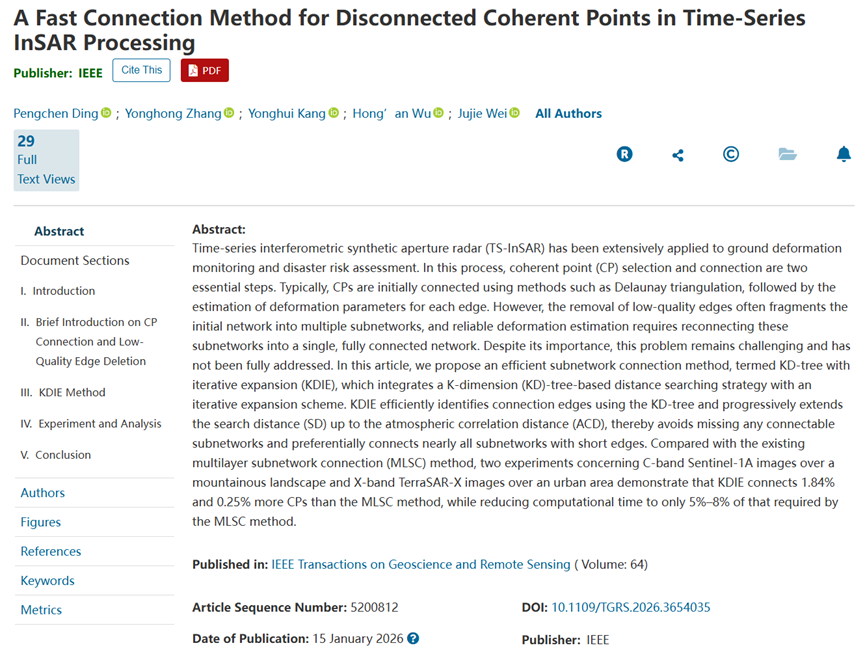Image resolution: width=865 pixels, height=652 pixels.
Task: Download the article PDF
Action: click(205, 70)
